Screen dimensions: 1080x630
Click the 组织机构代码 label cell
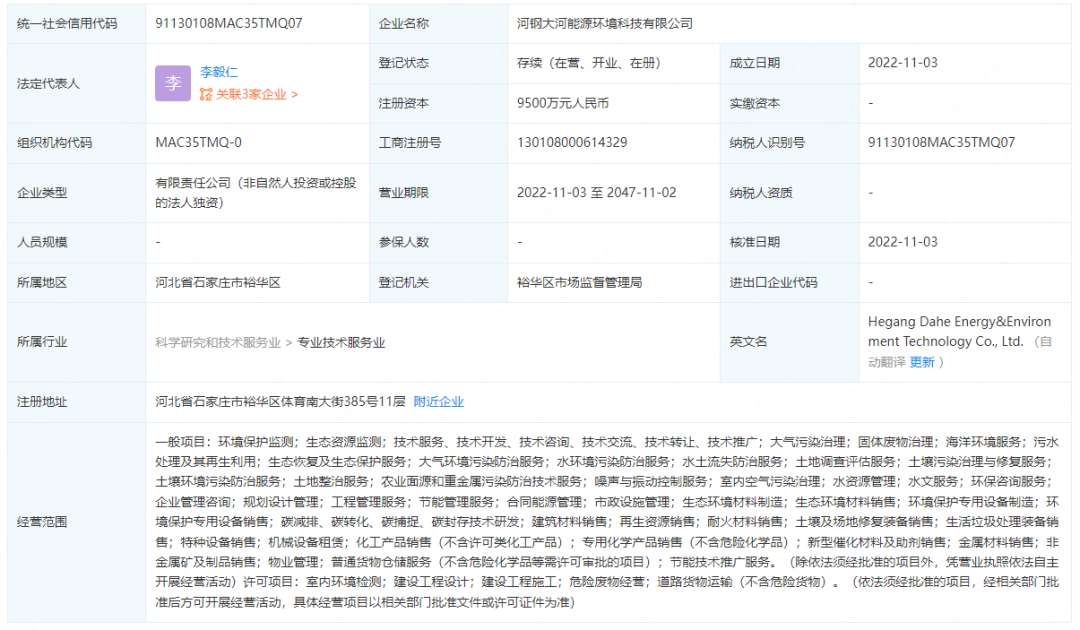[76, 143]
